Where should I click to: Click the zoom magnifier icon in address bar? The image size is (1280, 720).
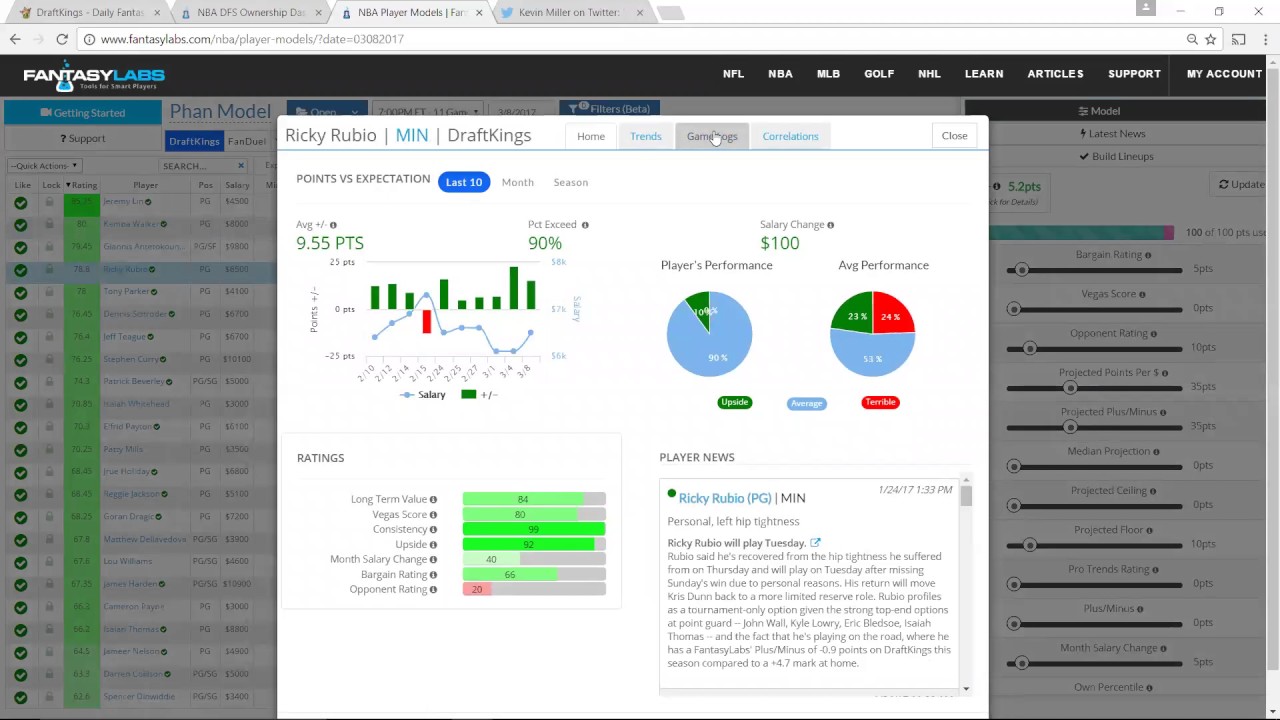pos(1192,39)
